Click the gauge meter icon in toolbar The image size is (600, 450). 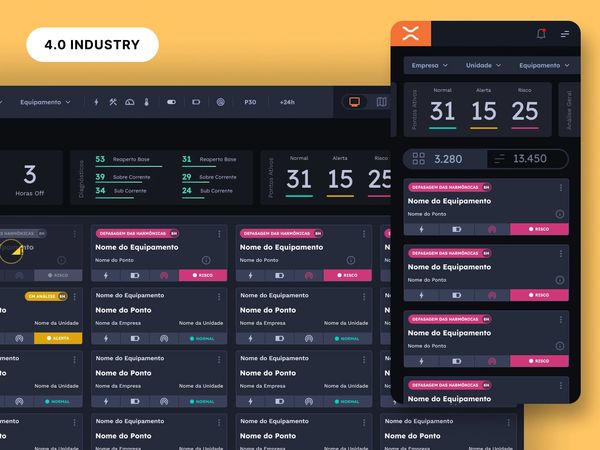[129, 102]
